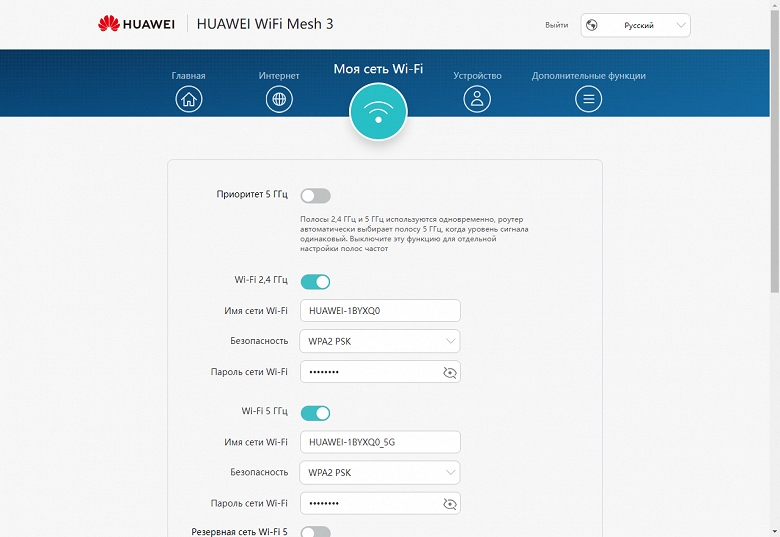
Task: Open the Интернет globe icon
Action: [279, 99]
